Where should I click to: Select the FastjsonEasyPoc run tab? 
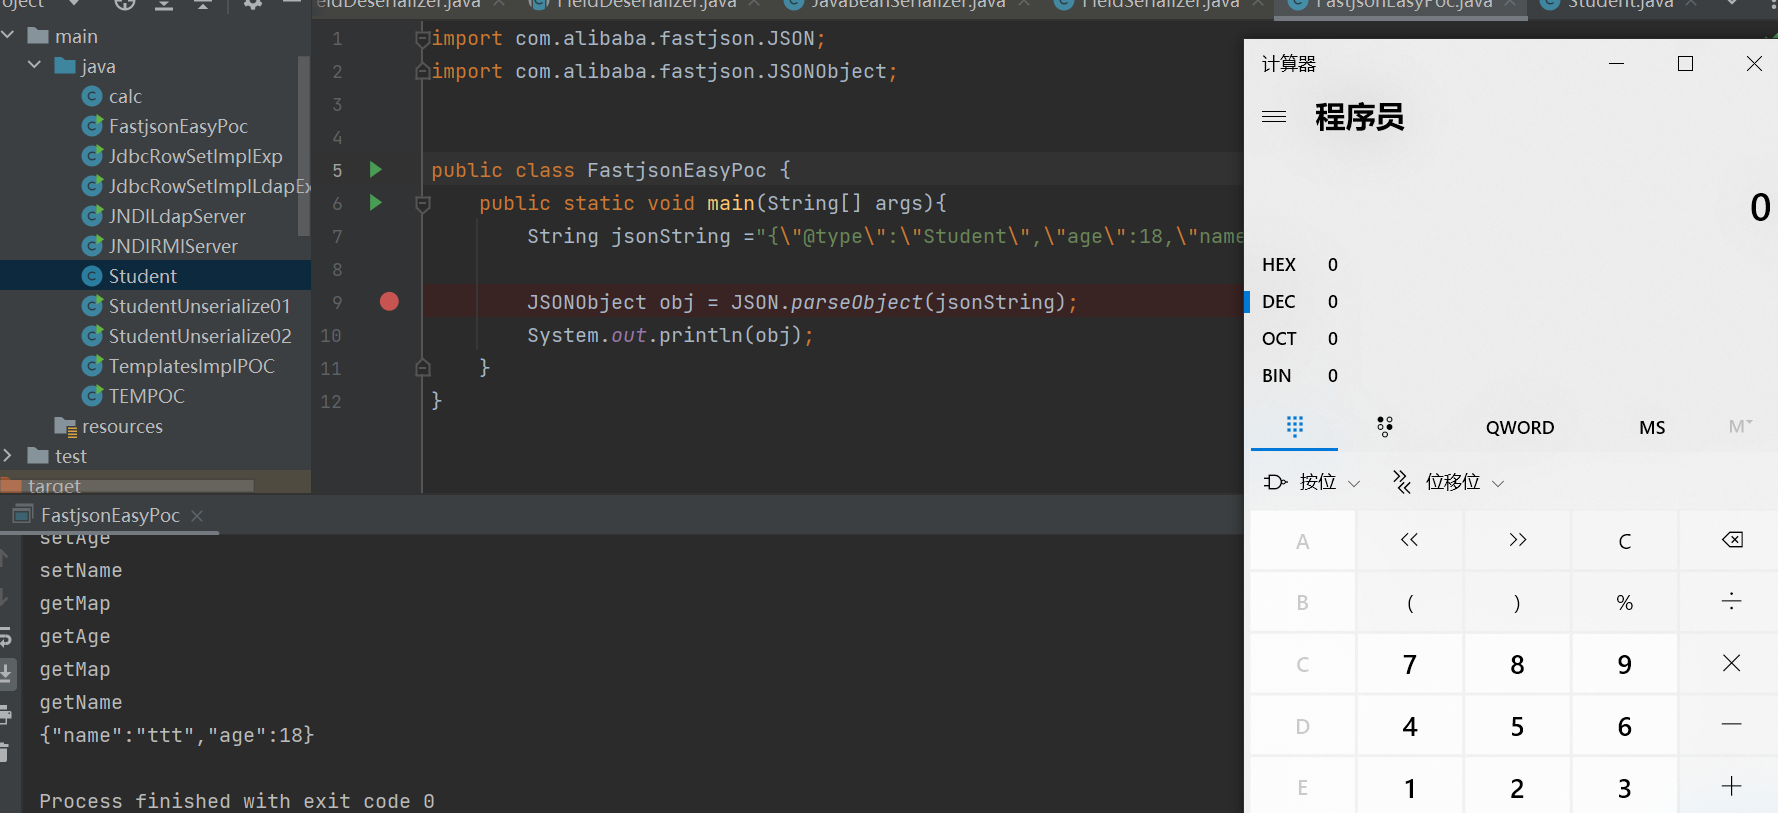click(x=110, y=515)
